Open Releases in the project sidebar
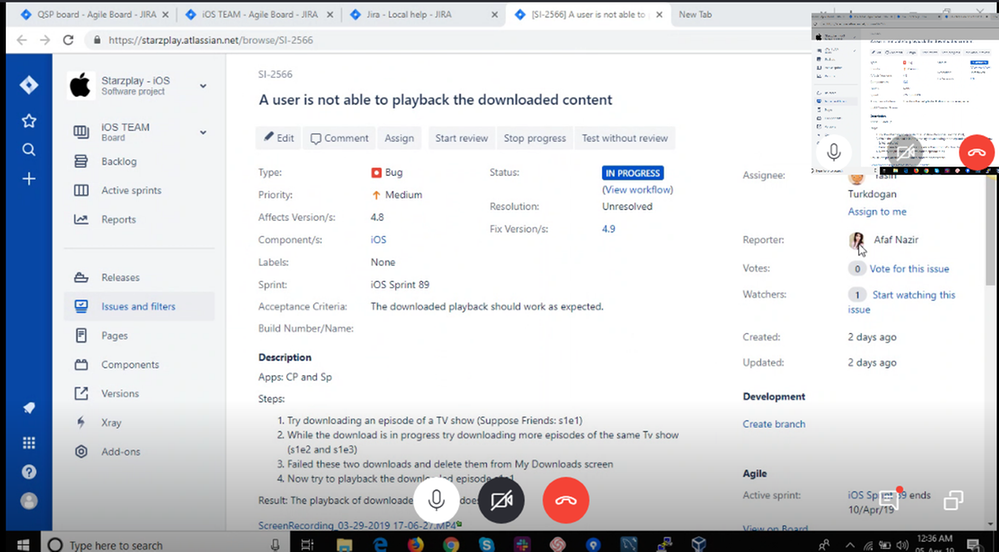 (120, 277)
